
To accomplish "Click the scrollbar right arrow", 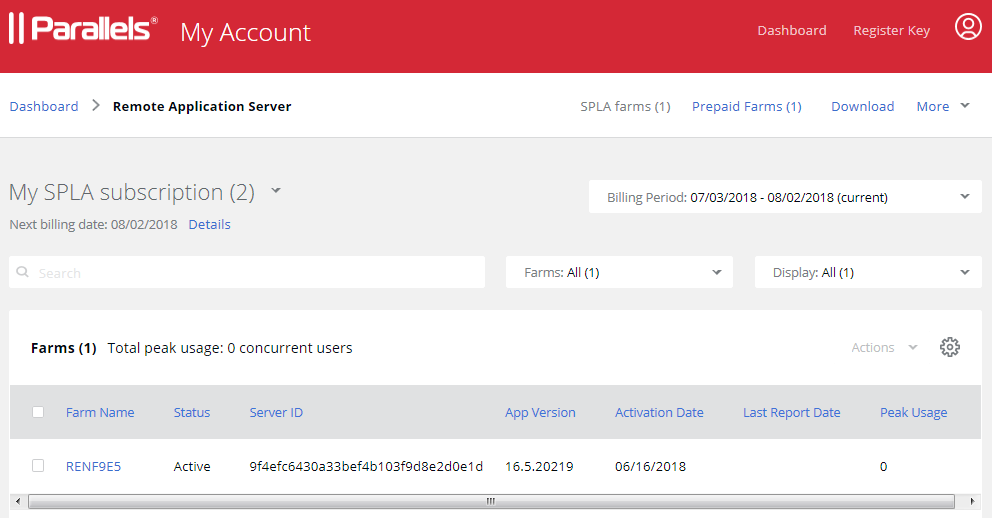I will 974,501.
